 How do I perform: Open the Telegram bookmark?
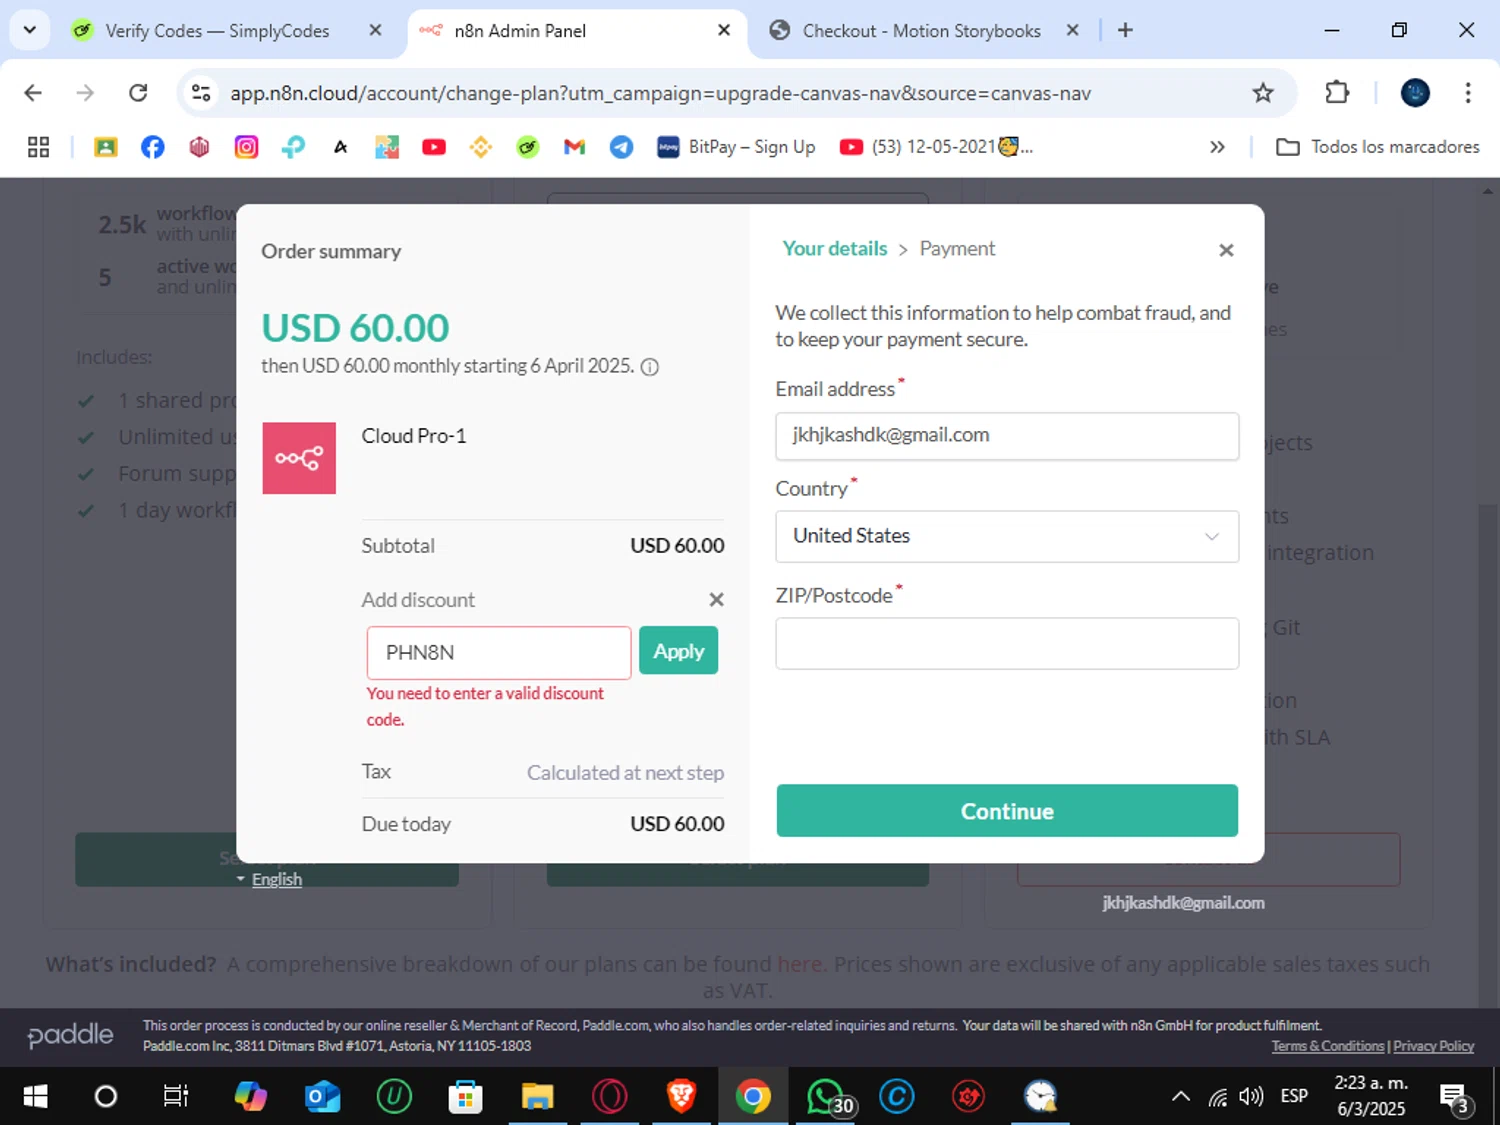pyautogui.click(x=621, y=147)
